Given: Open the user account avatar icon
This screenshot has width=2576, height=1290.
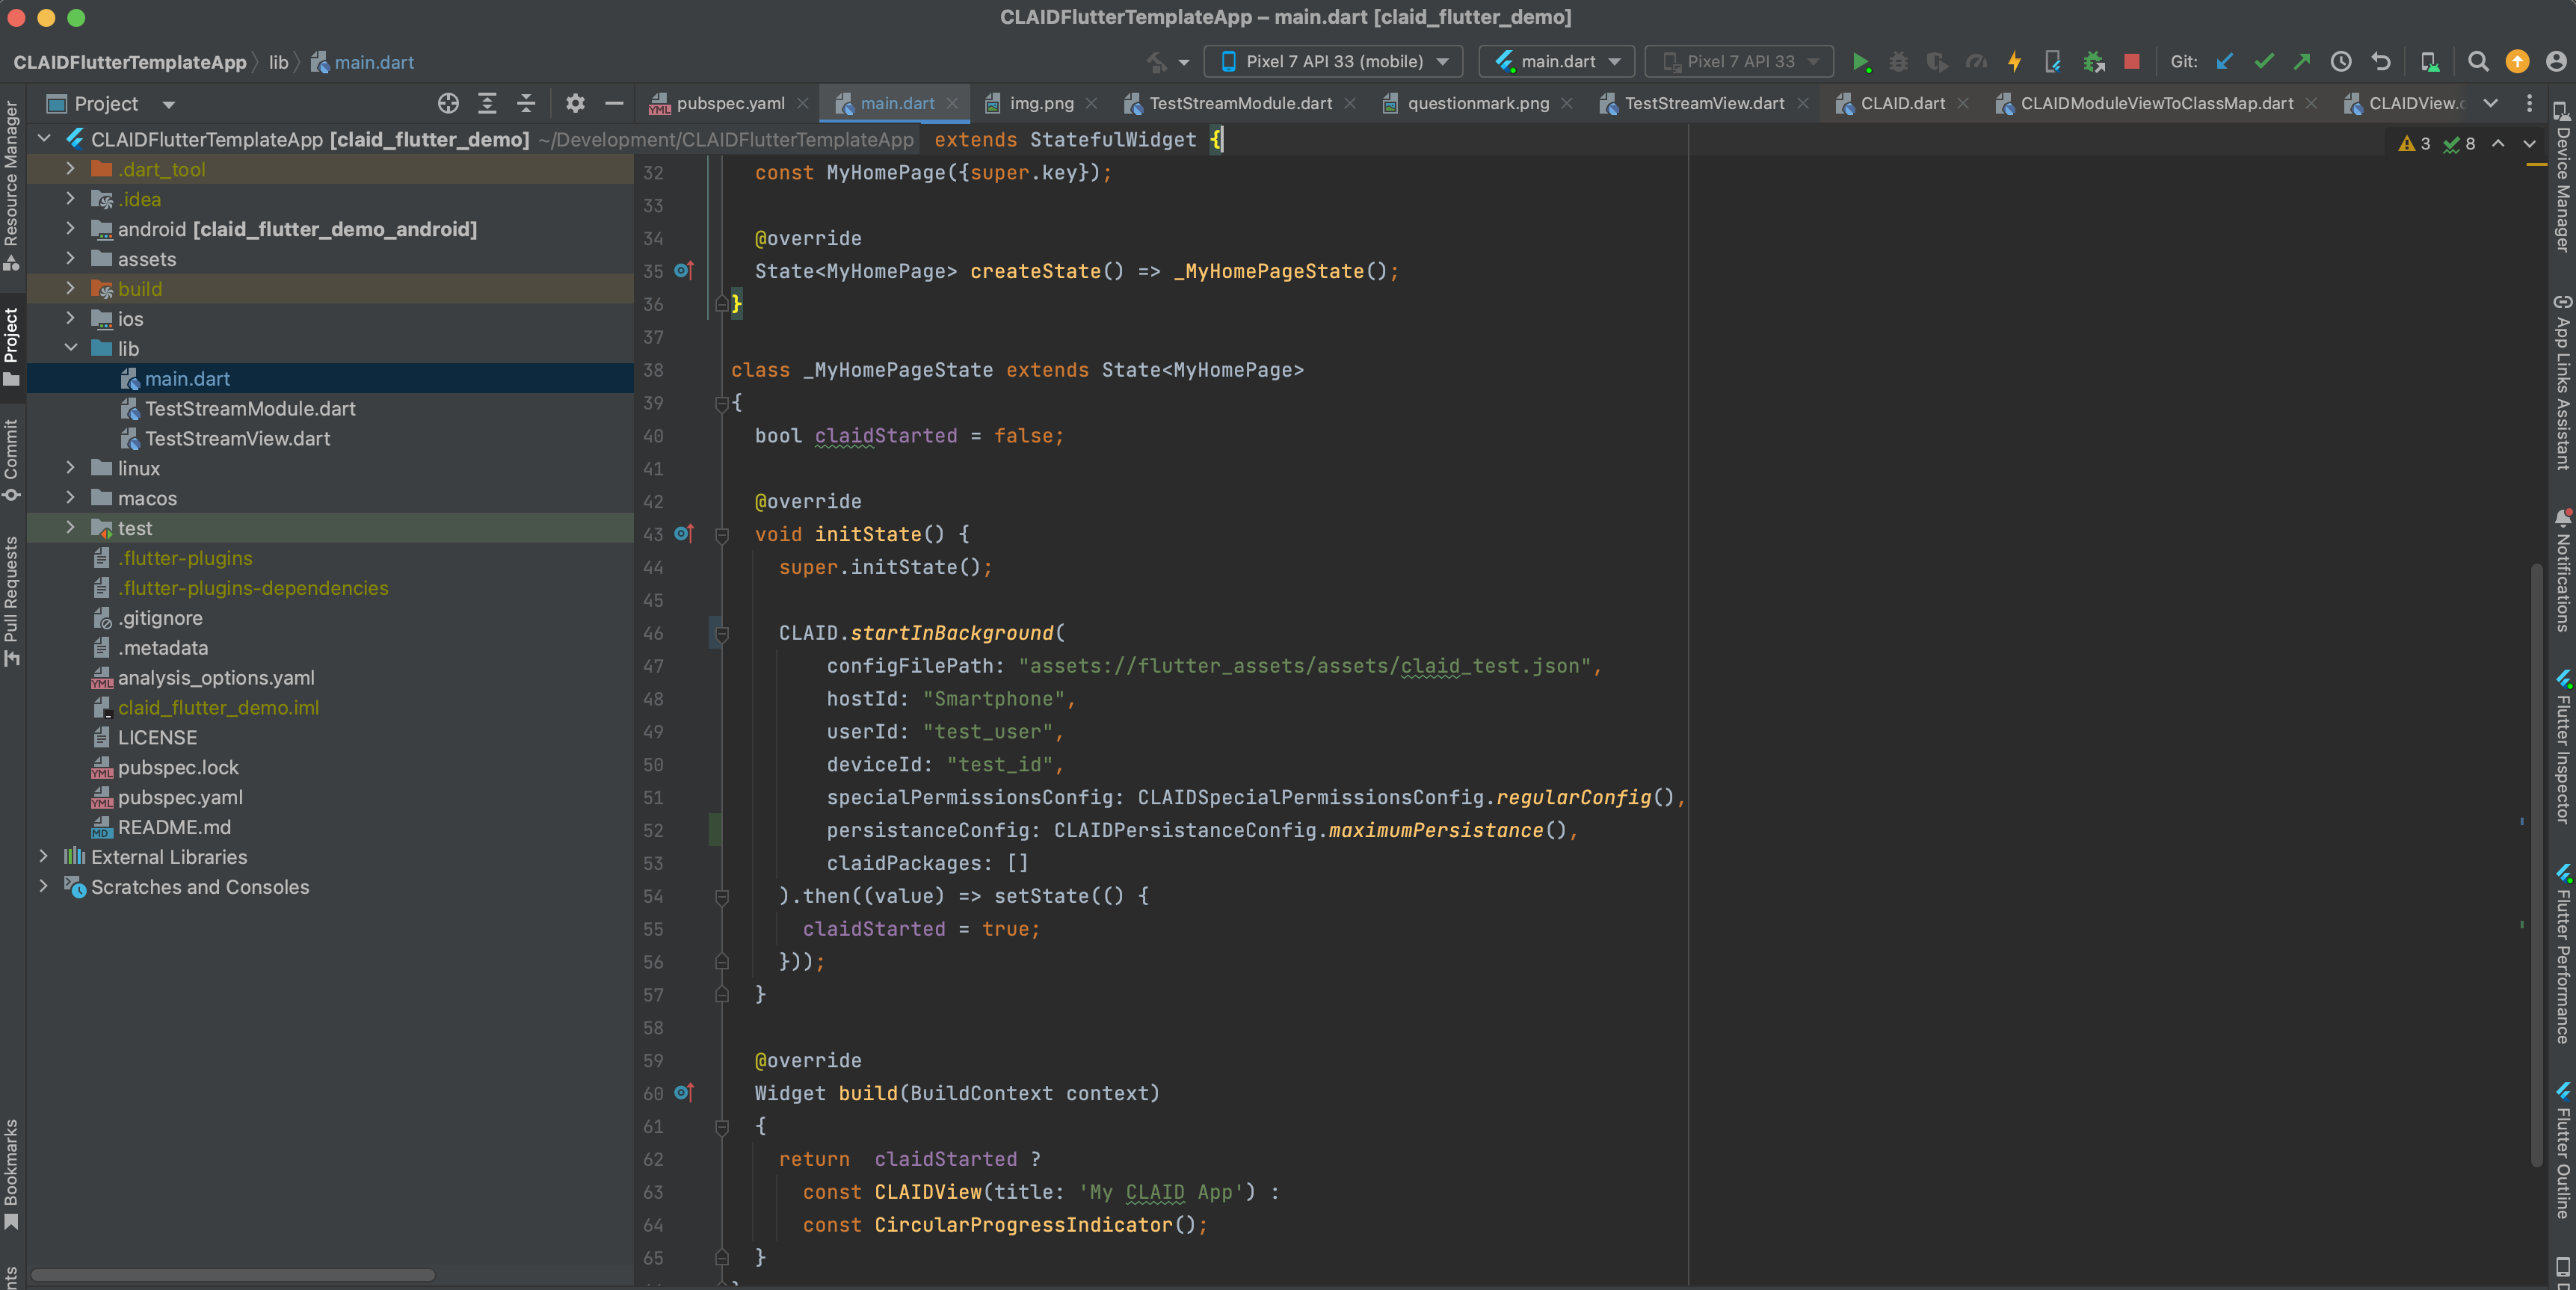Looking at the screenshot, I should point(2556,62).
